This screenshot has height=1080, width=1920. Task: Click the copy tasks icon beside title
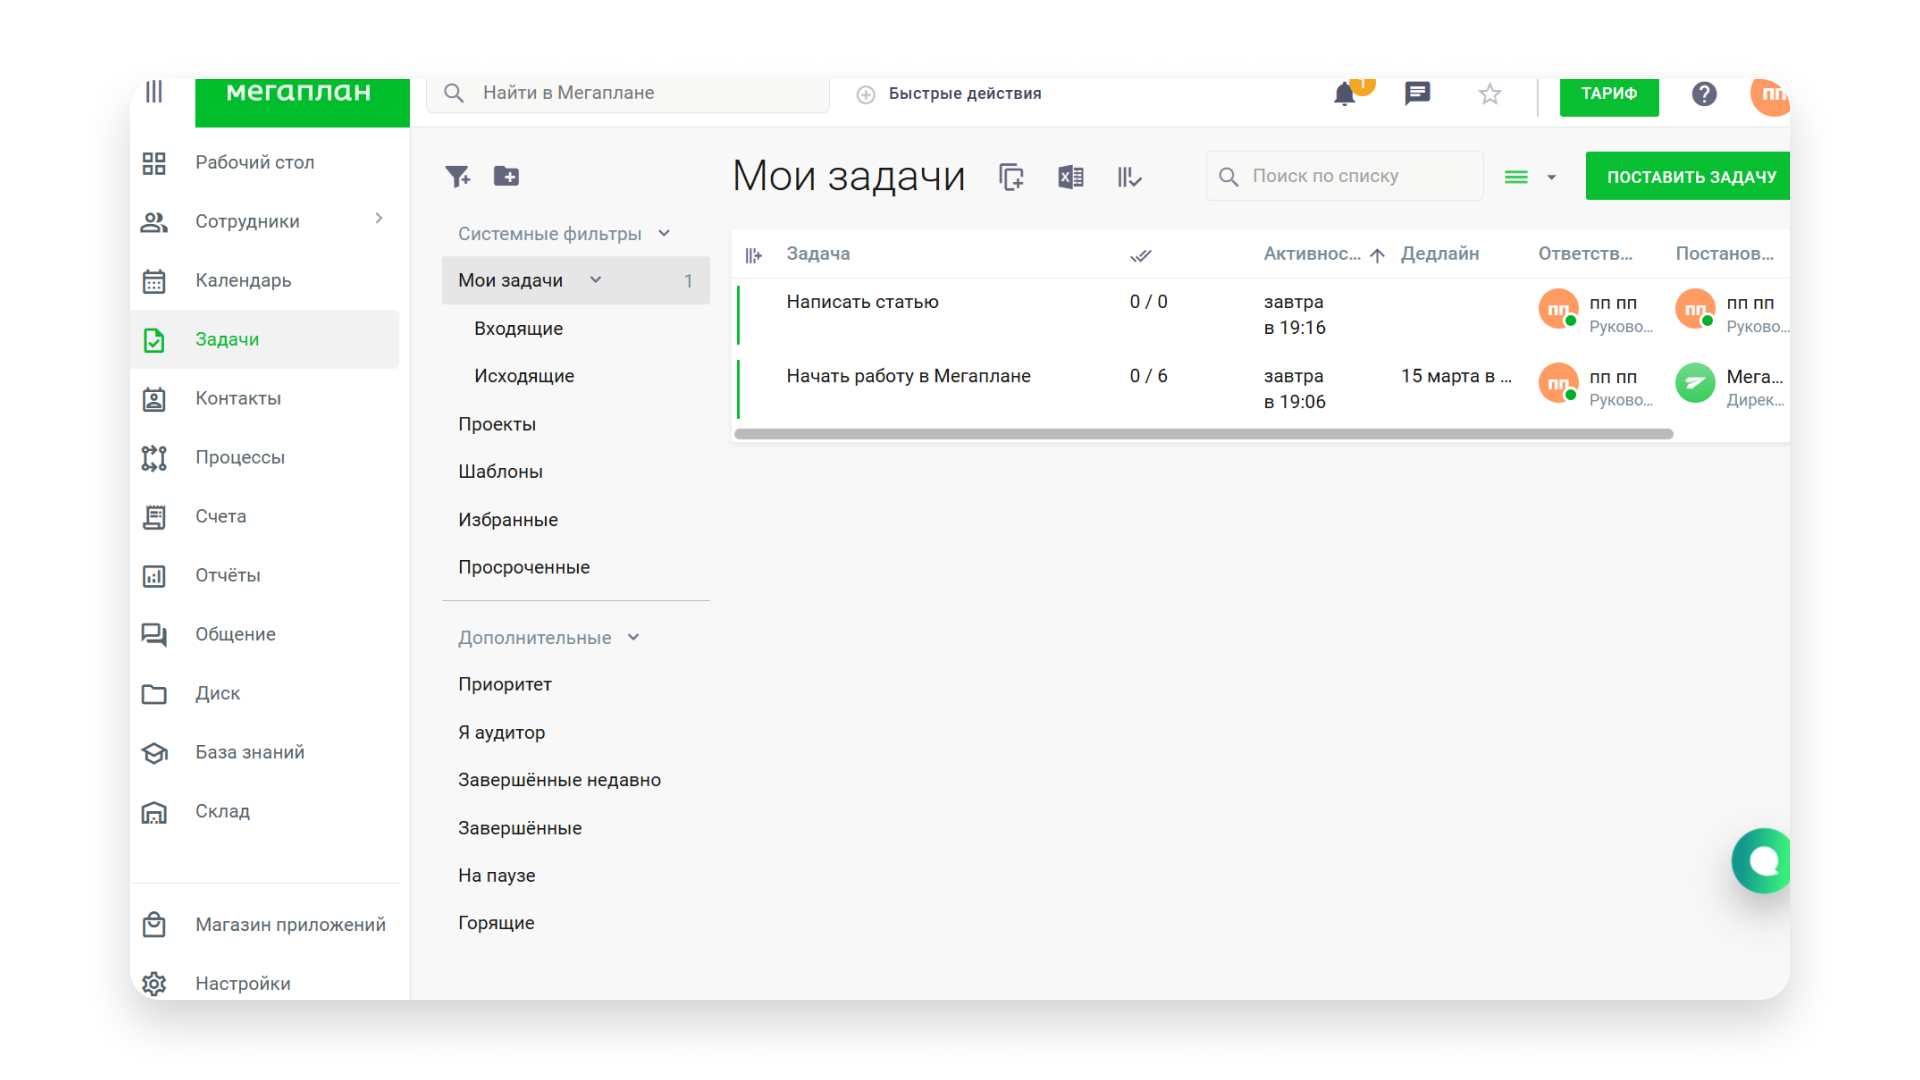point(1011,177)
